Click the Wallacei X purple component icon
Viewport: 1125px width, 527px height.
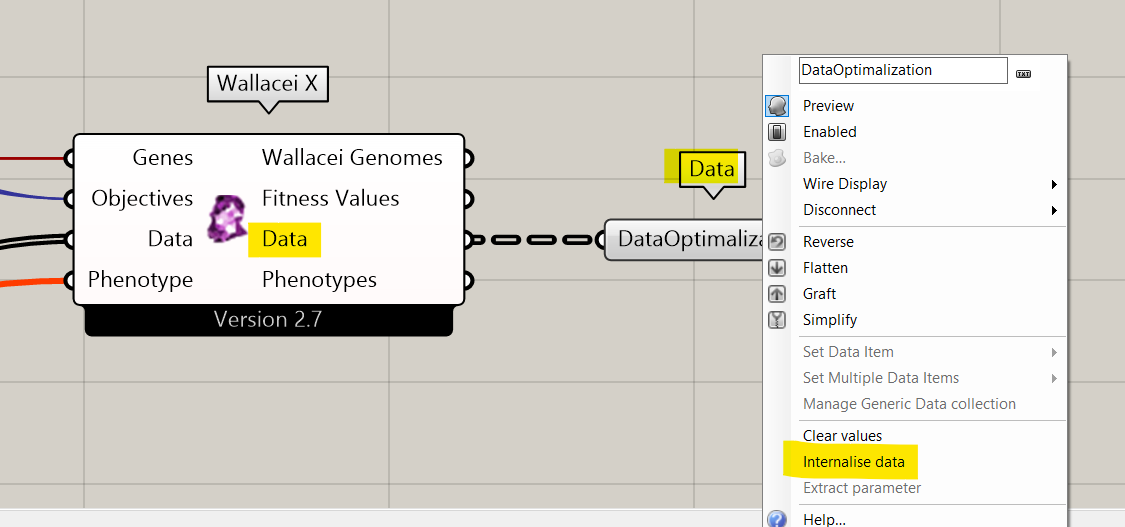click(227, 218)
